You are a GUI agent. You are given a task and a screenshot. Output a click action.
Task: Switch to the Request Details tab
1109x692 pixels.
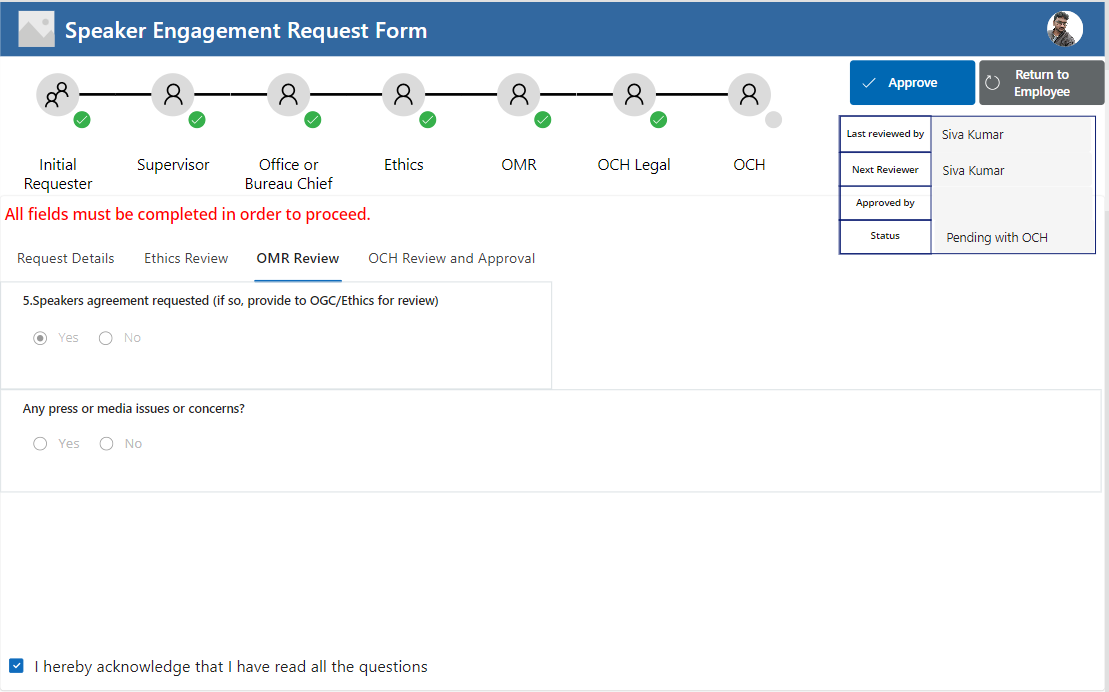(x=65, y=258)
